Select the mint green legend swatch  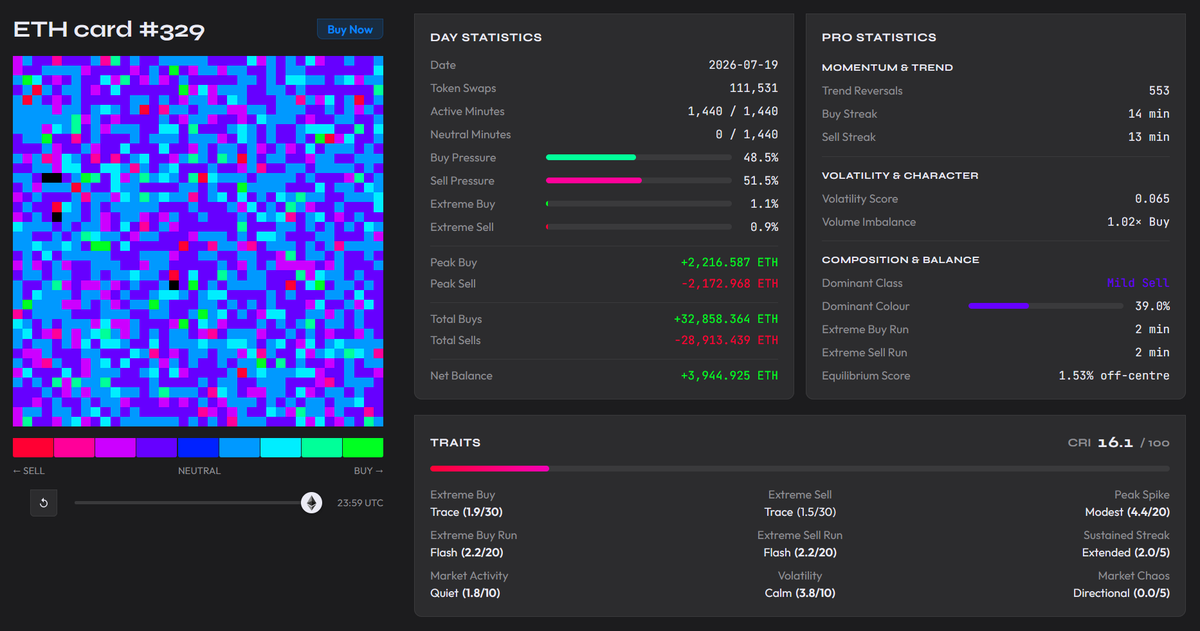point(321,448)
